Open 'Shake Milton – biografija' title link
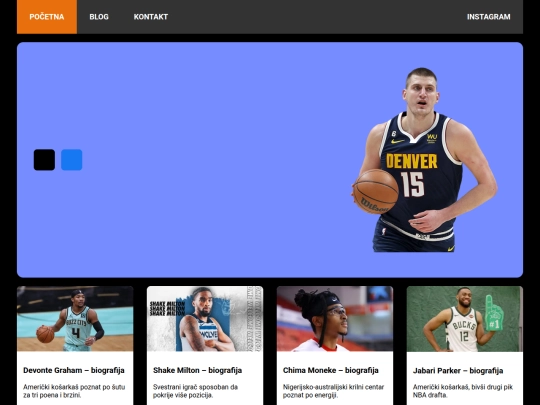This screenshot has width=540, height=405. (x=197, y=371)
